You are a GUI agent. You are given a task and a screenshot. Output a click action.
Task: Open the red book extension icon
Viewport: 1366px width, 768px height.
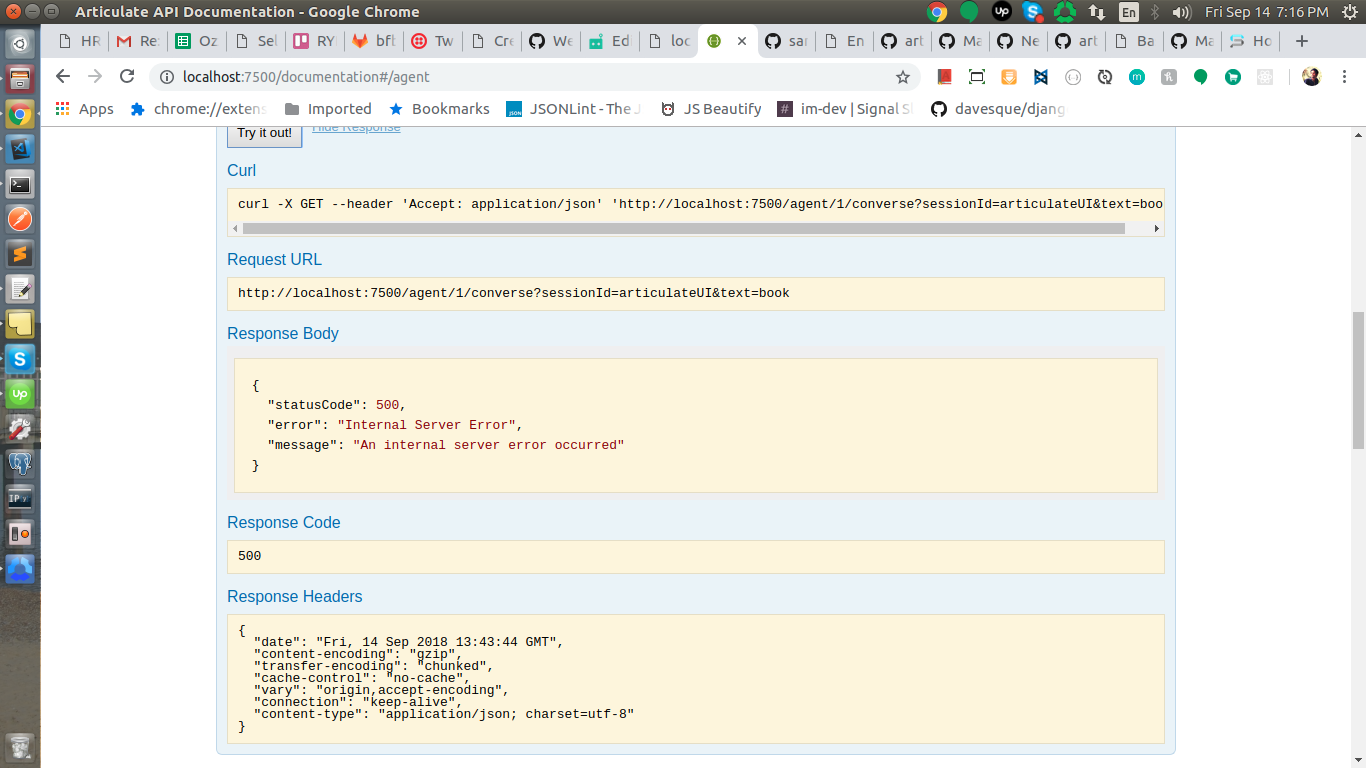(x=945, y=77)
